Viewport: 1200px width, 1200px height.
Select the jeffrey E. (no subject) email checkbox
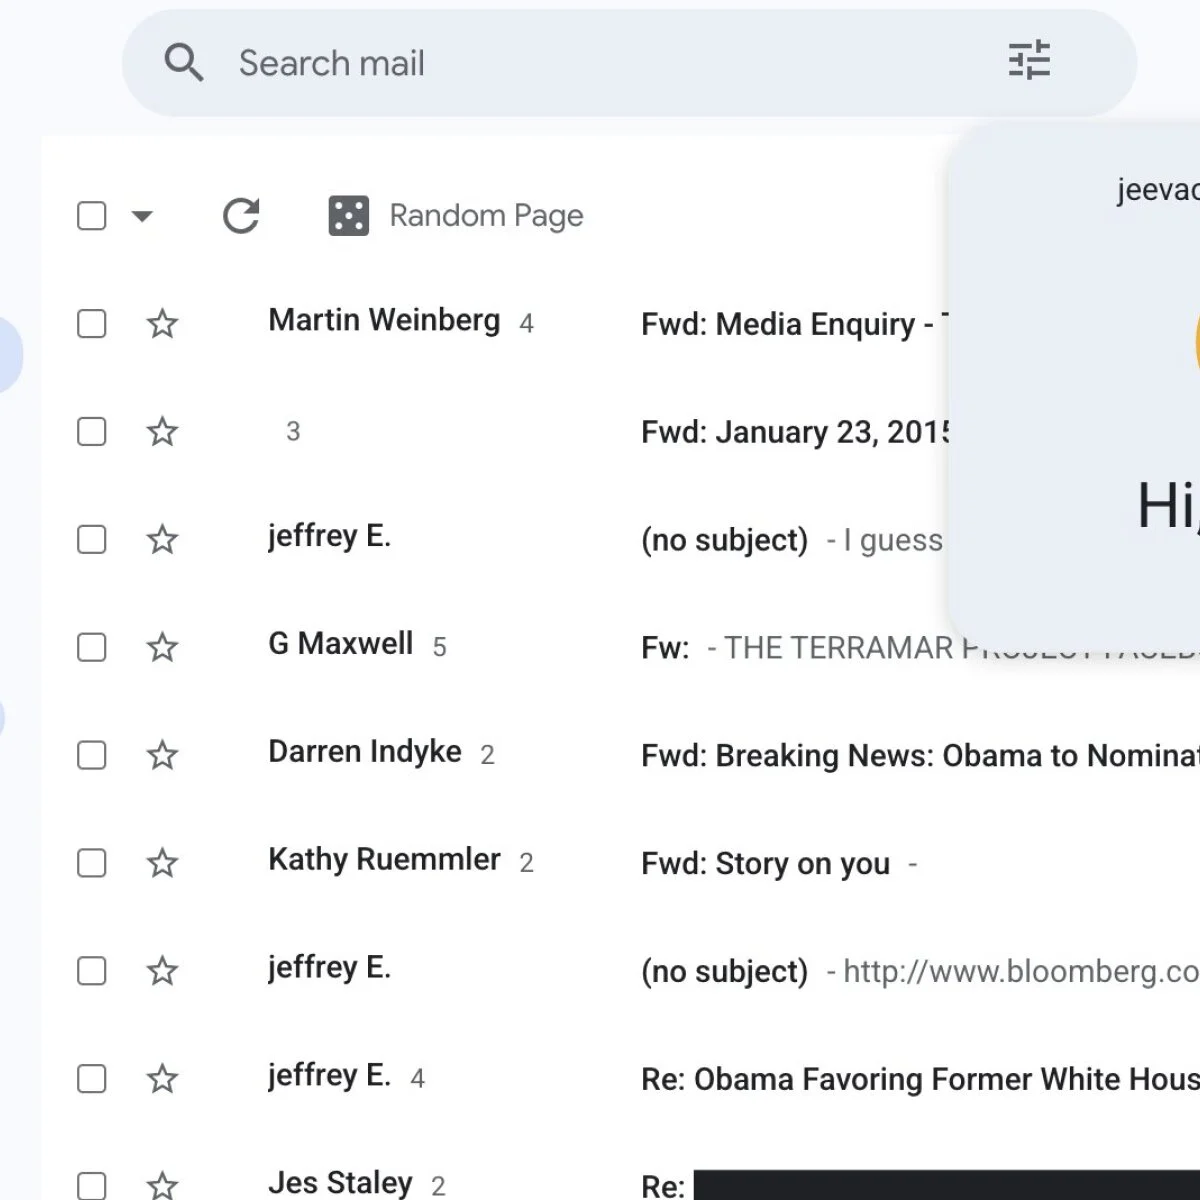coord(91,539)
